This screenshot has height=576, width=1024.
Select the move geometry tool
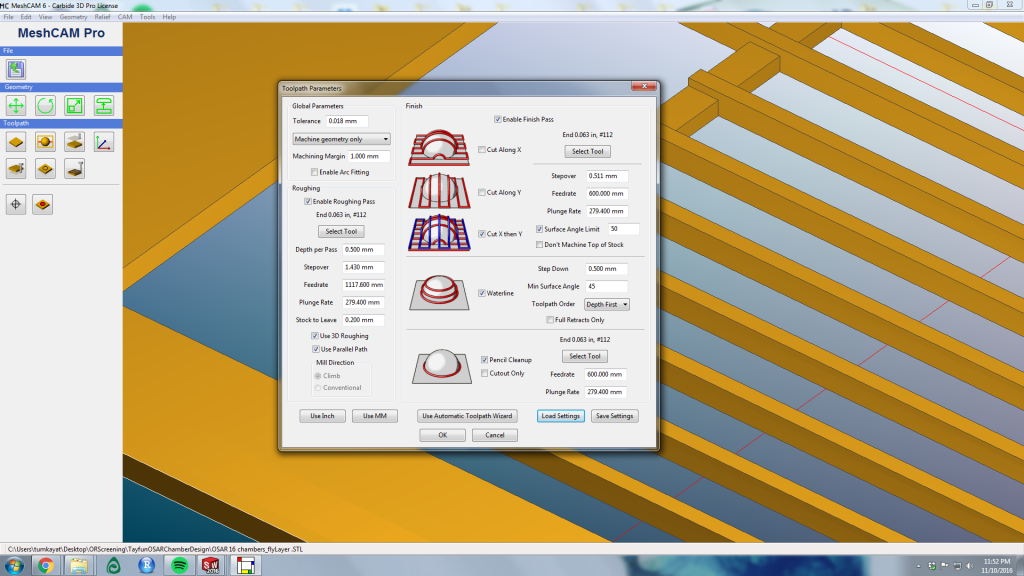(x=17, y=105)
